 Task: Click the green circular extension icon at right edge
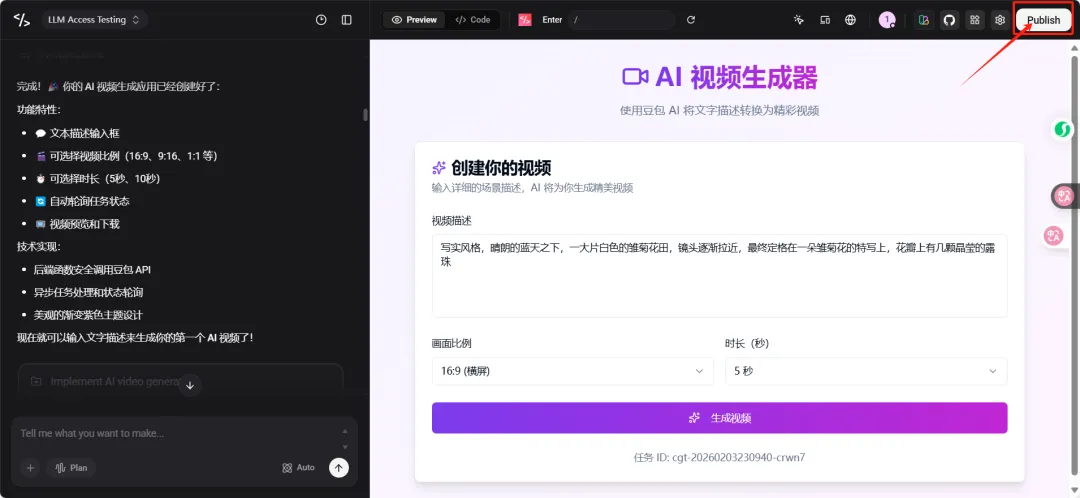pos(1064,129)
